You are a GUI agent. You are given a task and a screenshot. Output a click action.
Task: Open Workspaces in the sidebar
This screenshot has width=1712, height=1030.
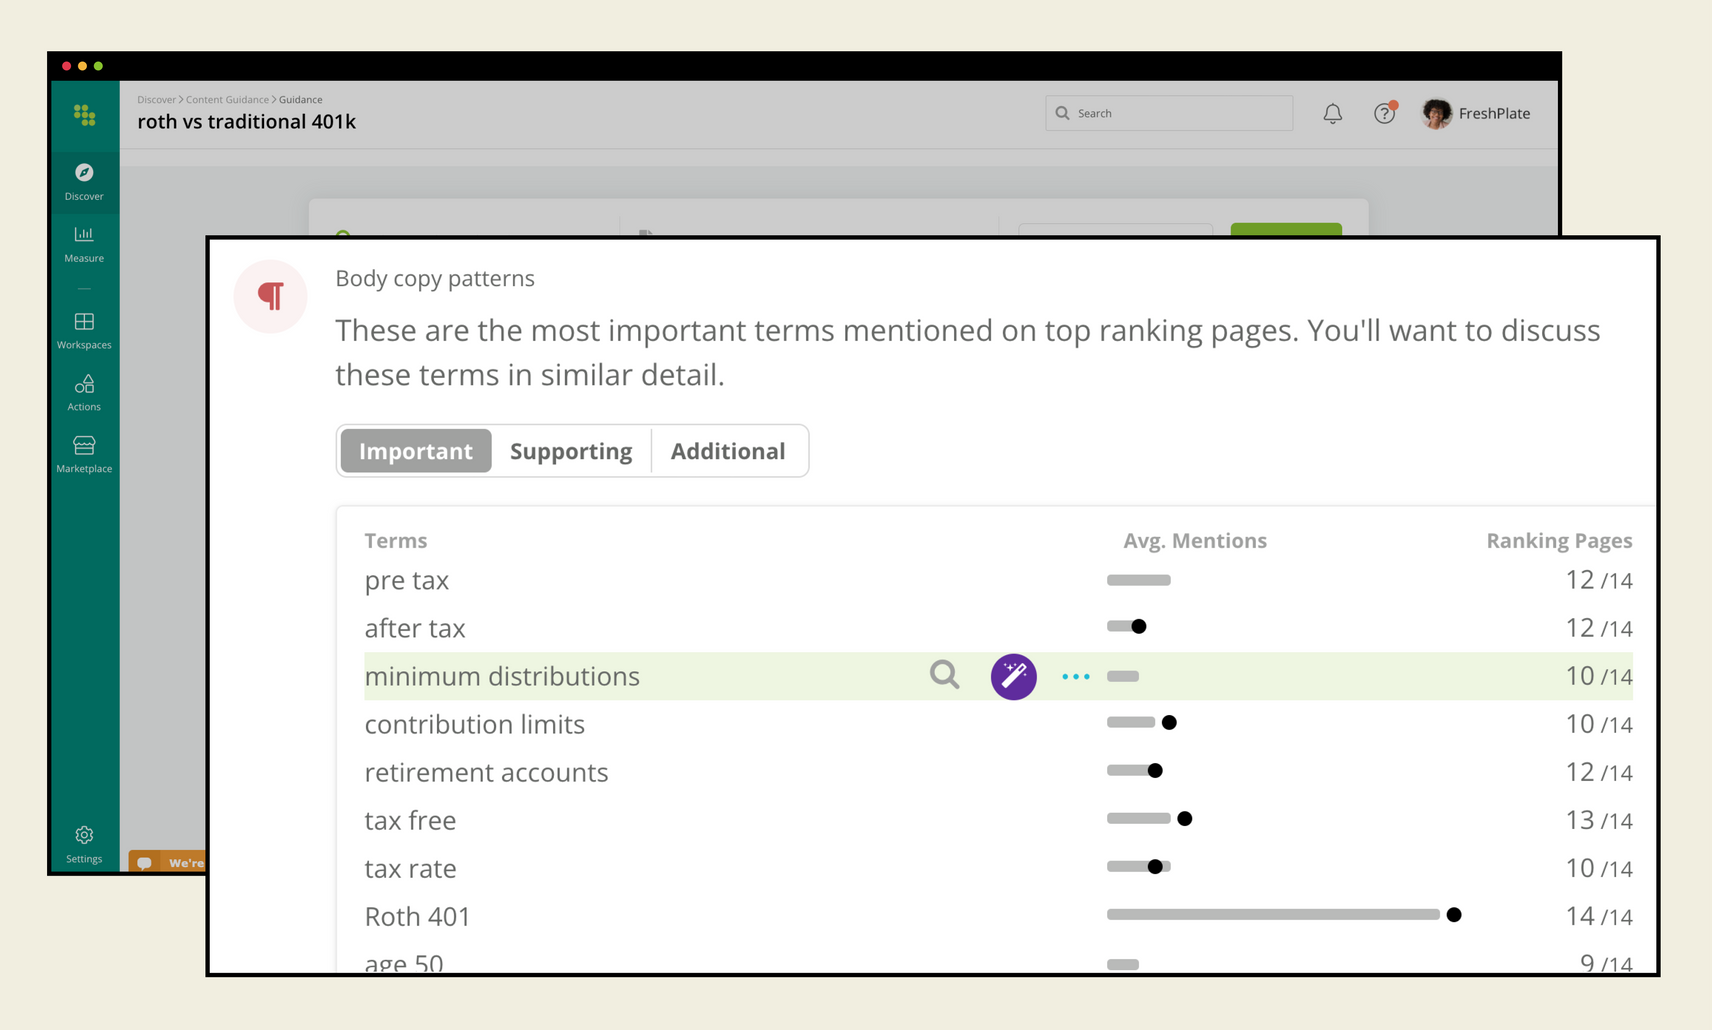click(x=84, y=331)
